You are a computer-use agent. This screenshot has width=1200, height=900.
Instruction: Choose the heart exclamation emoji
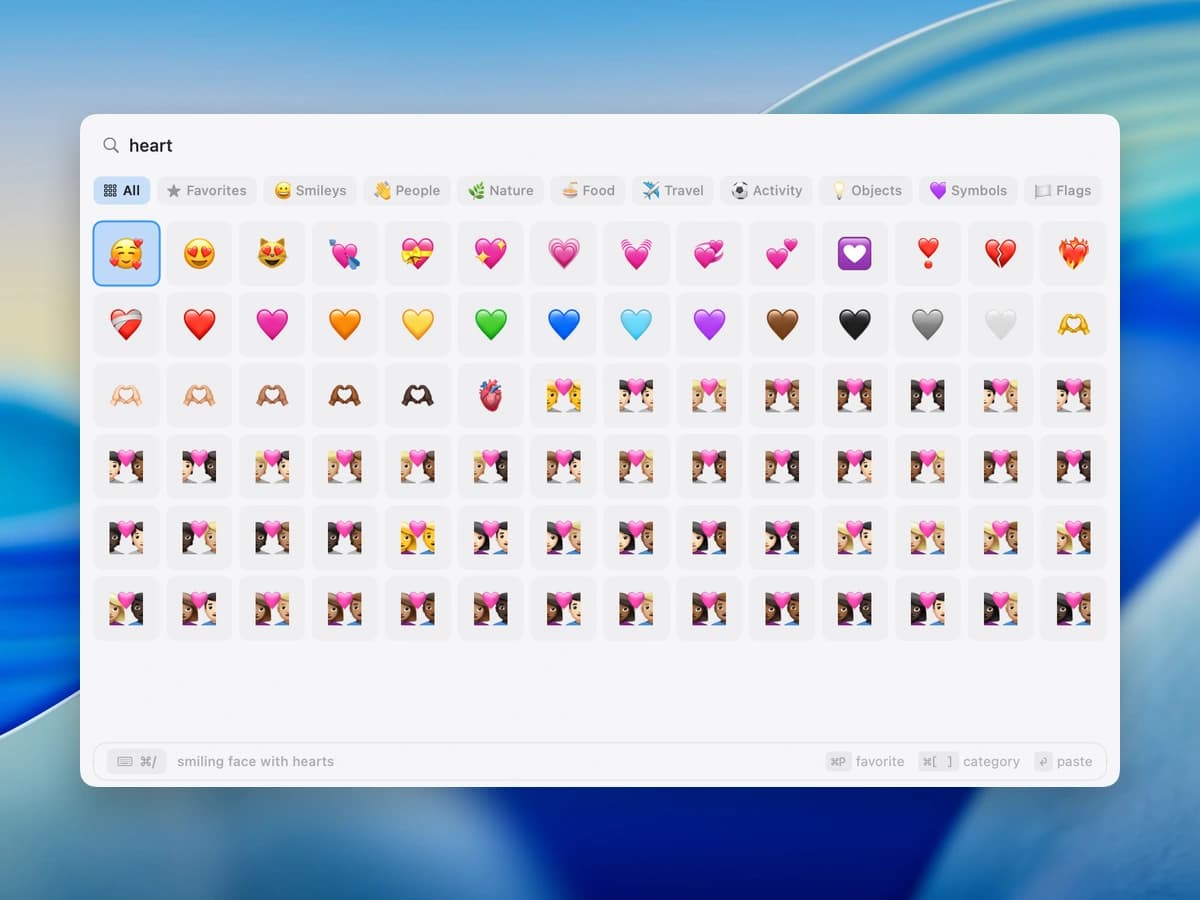928,254
